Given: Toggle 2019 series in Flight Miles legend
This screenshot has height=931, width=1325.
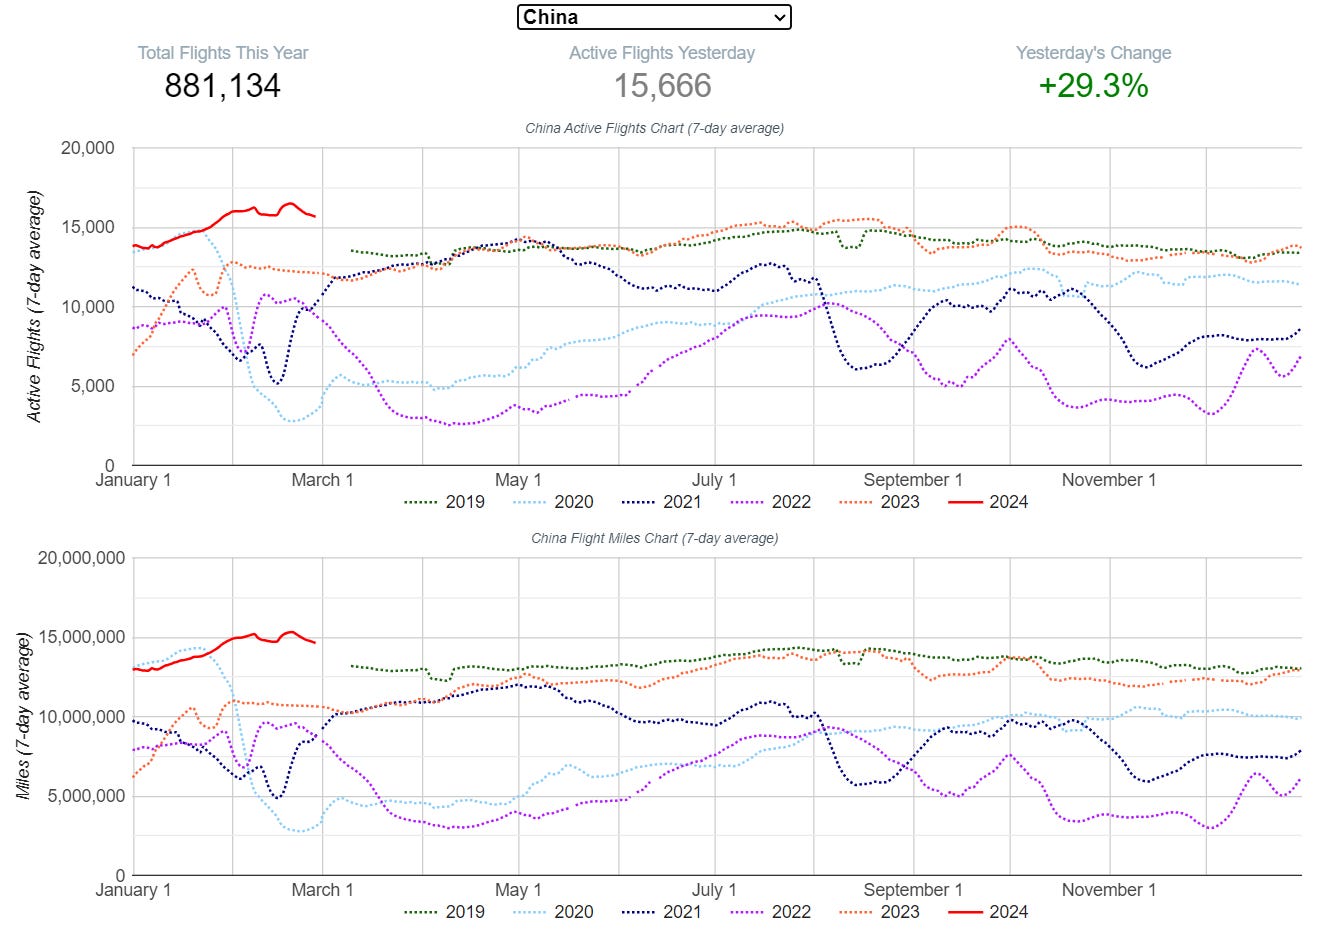Looking at the screenshot, I should tap(444, 912).
